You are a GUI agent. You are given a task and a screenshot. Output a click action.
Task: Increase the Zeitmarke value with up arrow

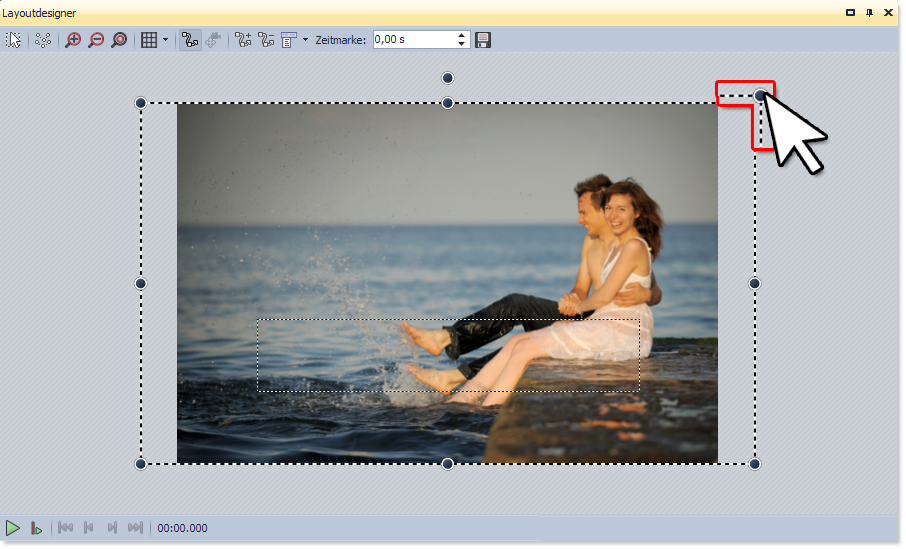pos(461,36)
